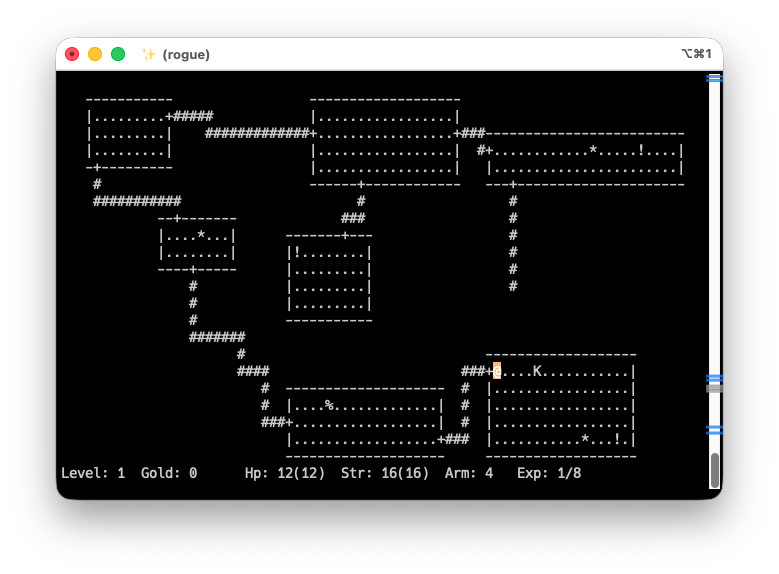Viewport: 779px width, 574px height.
Task: Click the ! potion in the top right room
Action: click(641, 149)
